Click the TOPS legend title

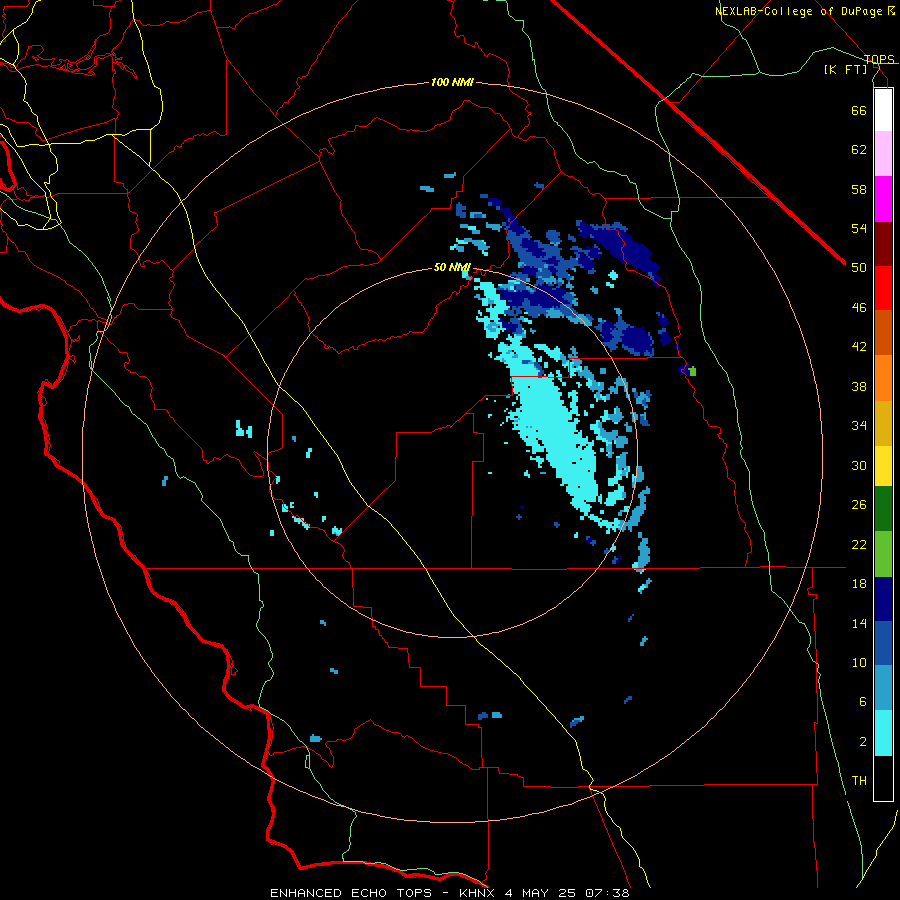click(879, 59)
